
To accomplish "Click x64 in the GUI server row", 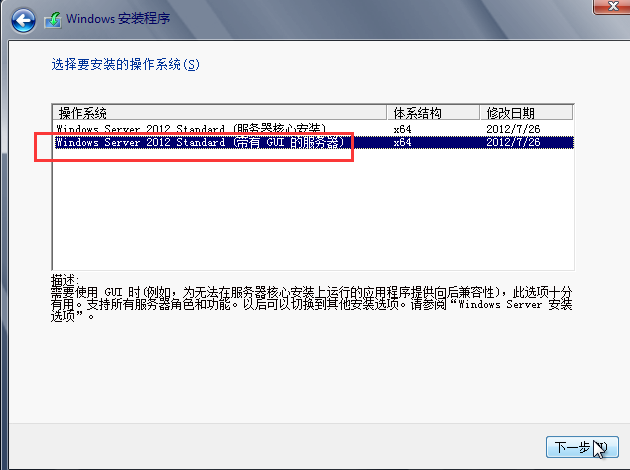I will click(x=402, y=142).
